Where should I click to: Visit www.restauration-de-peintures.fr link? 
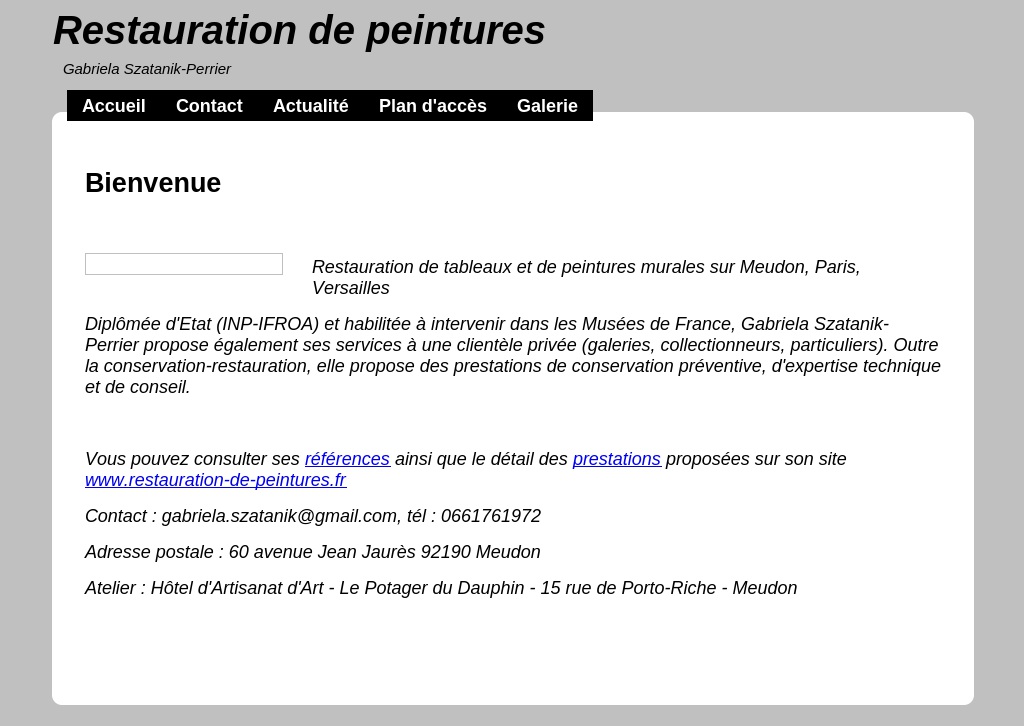tap(216, 480)
